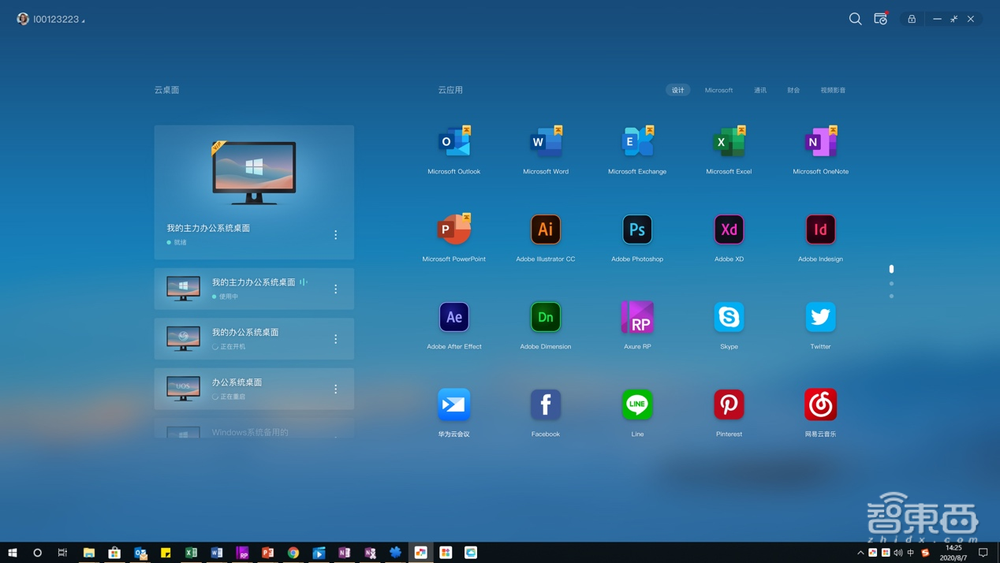Click the Windows Start button in taskbar
Viewport: 1000px width, 563px height.
coord(13,553)
